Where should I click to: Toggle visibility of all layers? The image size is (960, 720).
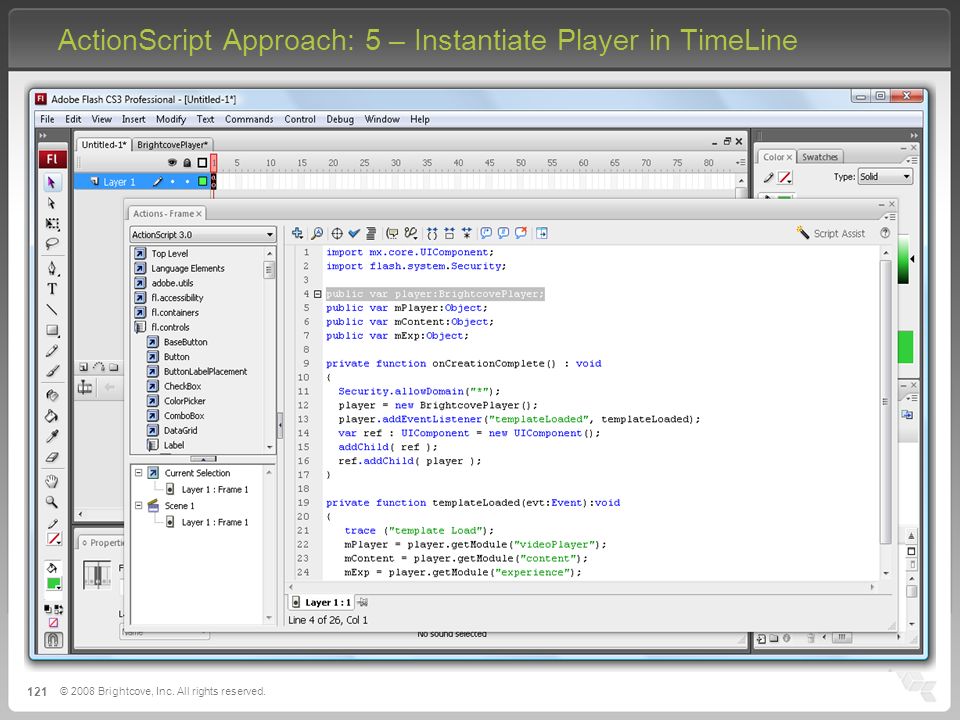(x=172, y=163)
